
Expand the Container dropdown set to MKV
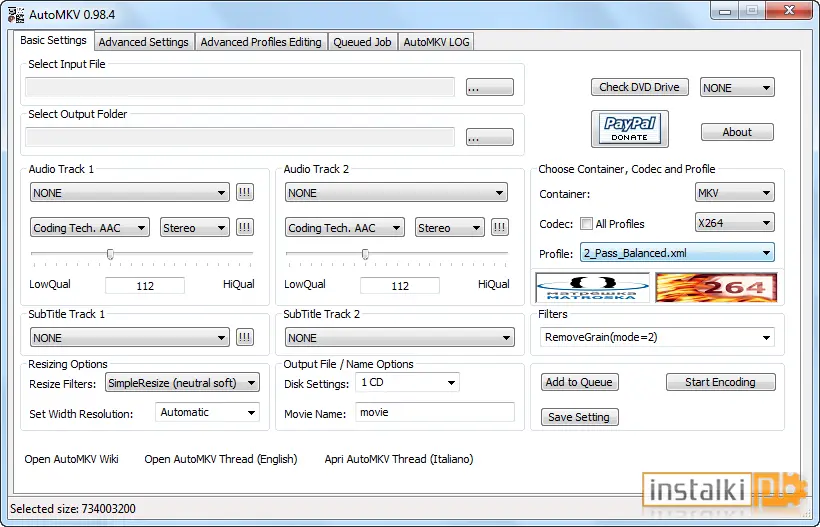point(734,193)
